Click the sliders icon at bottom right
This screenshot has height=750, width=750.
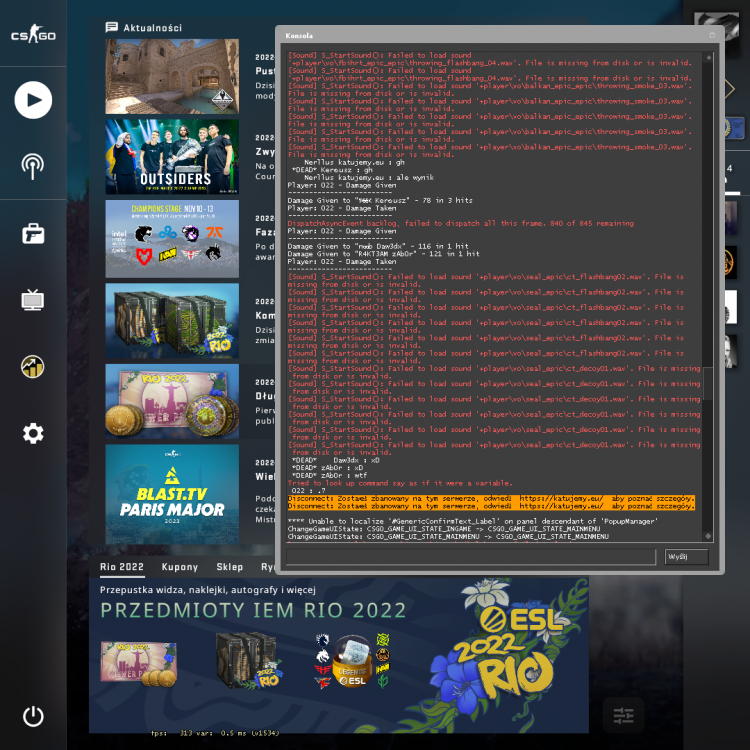[x=623, y=716]
